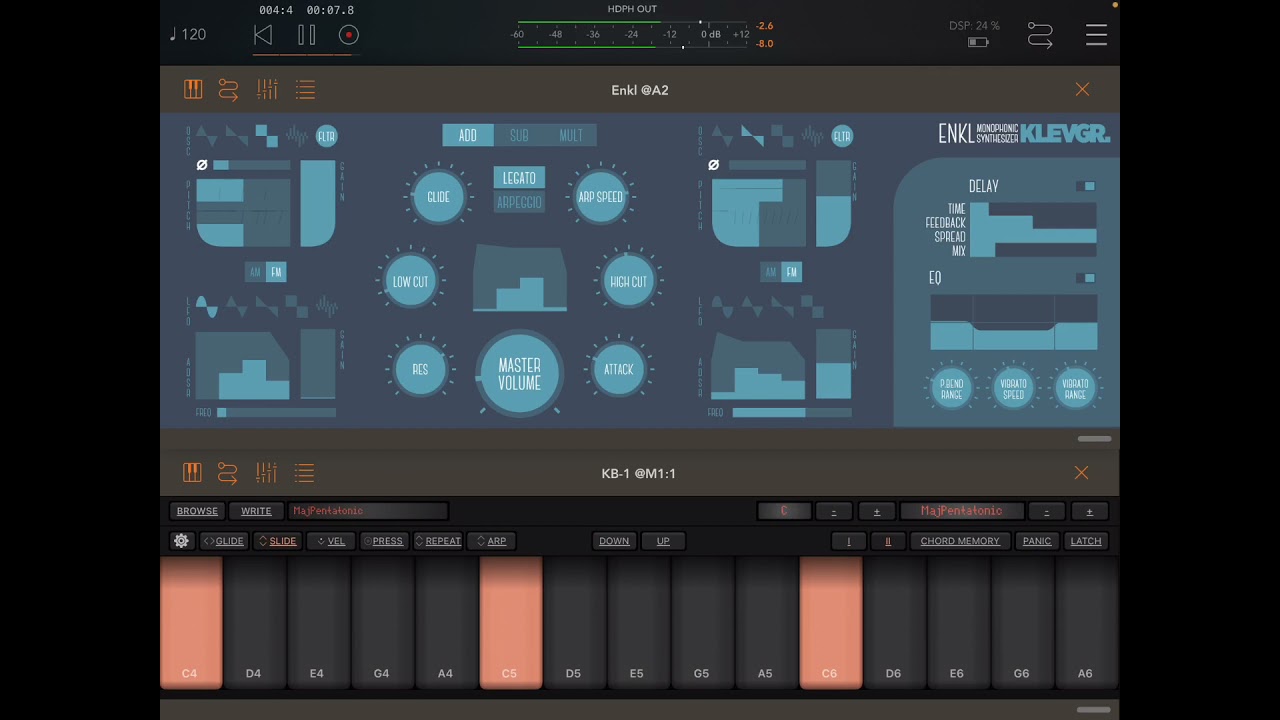1280x720 pixels.
Task: Open the AUM hamburger menu
Action: point(1096,35)
